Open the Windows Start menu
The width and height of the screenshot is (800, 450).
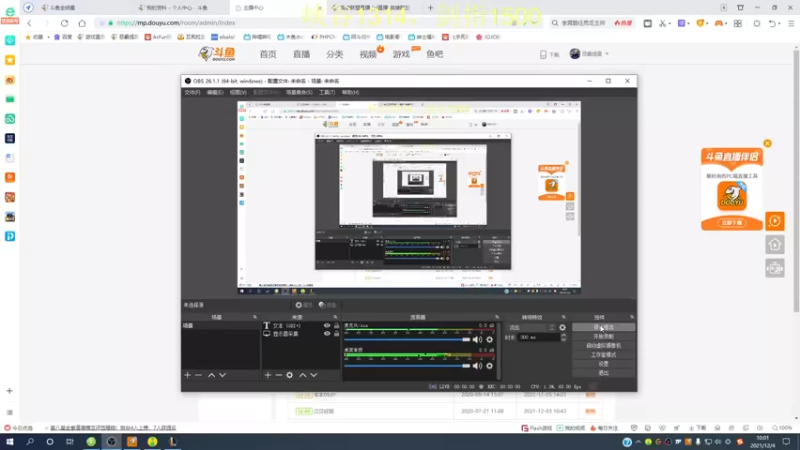tap(10, 442)
